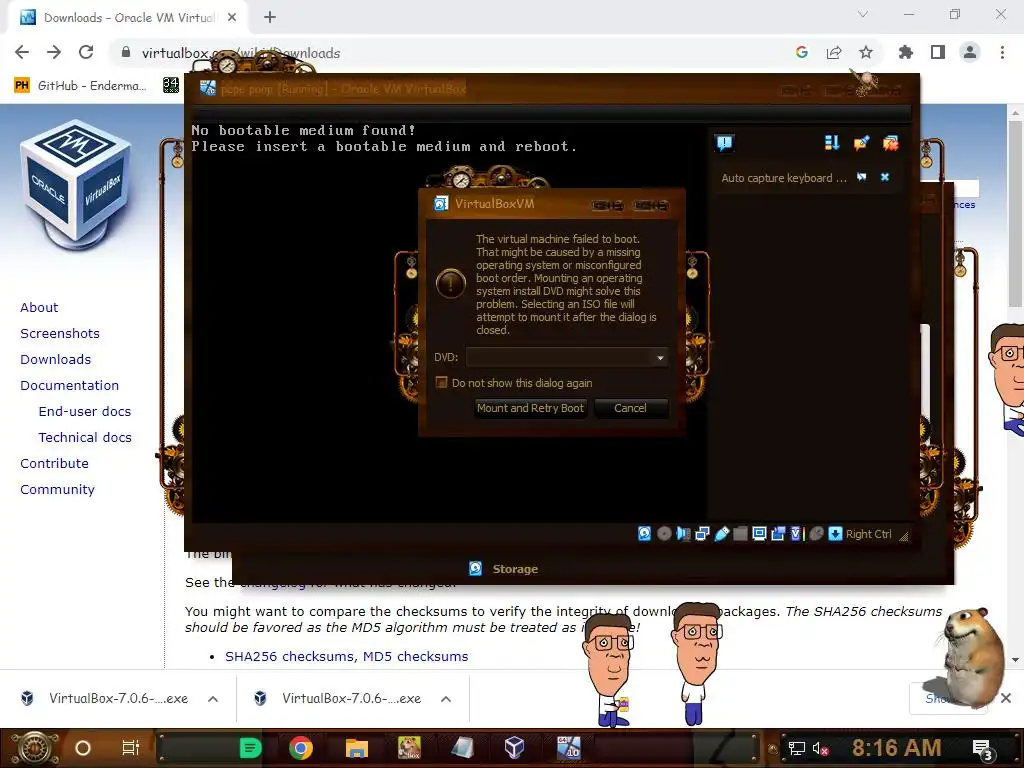Click the network indicator in VM status bar
This screenshot has height=768, width=1024.
tap(702, 534)
